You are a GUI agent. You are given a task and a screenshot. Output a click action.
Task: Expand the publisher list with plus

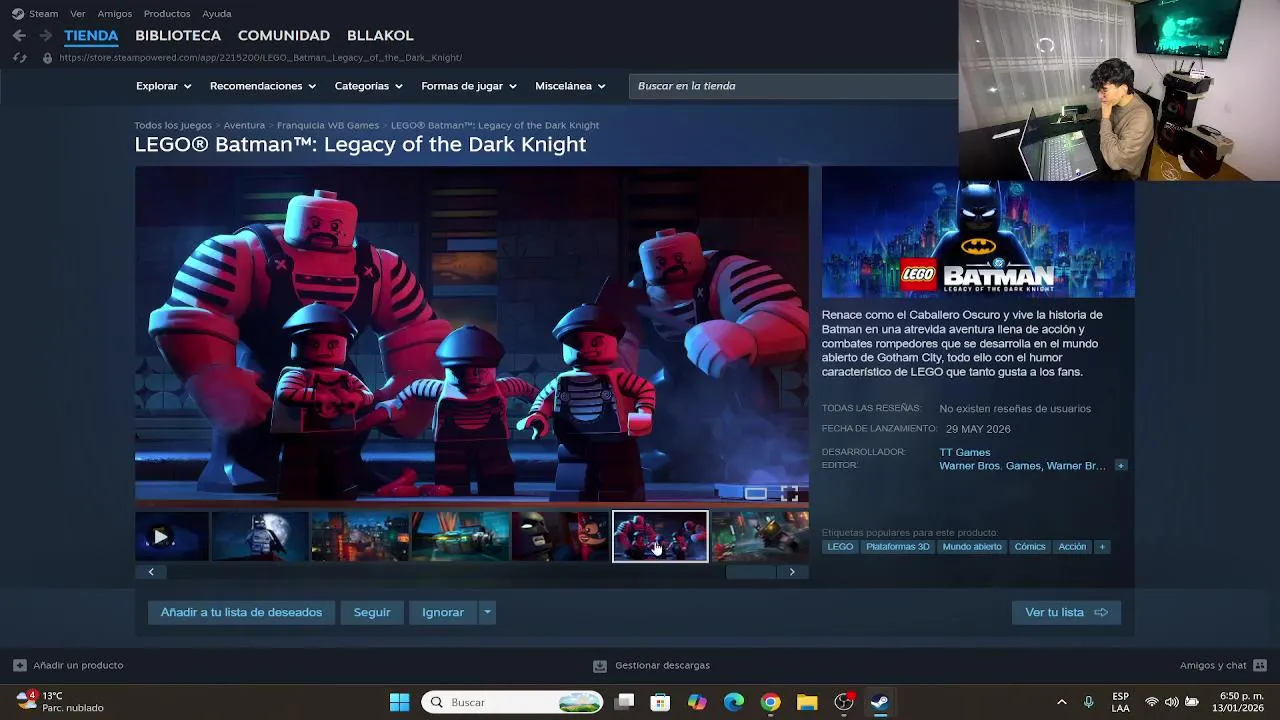click(1121, 466)
